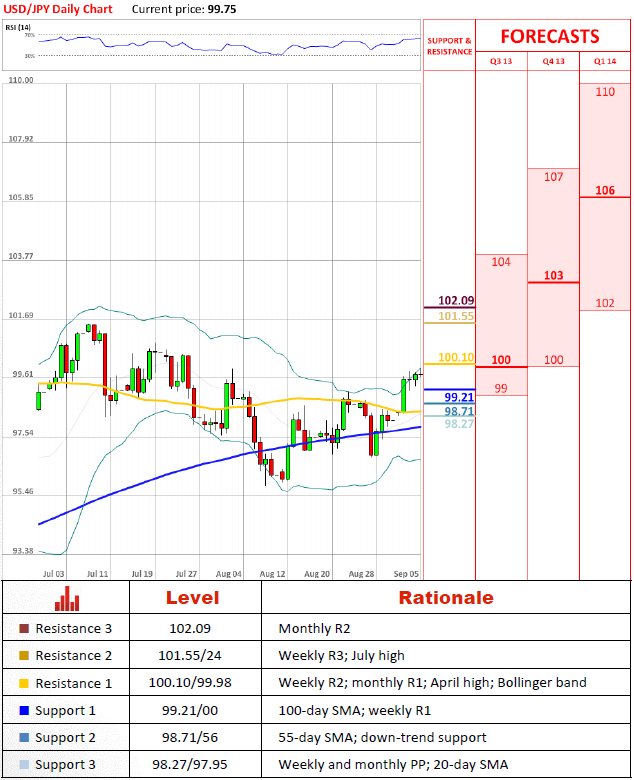634x780 pixels.
Task: Click the 99.21 support label beside the chart
Action: click(x=459, y=397)
